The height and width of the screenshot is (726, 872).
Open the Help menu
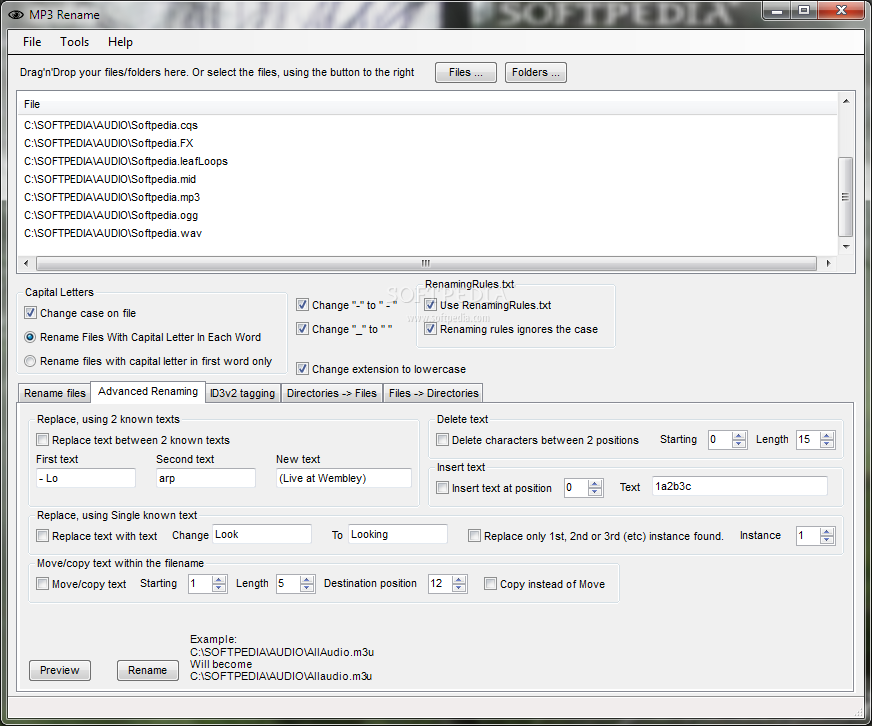pos(120,42)
